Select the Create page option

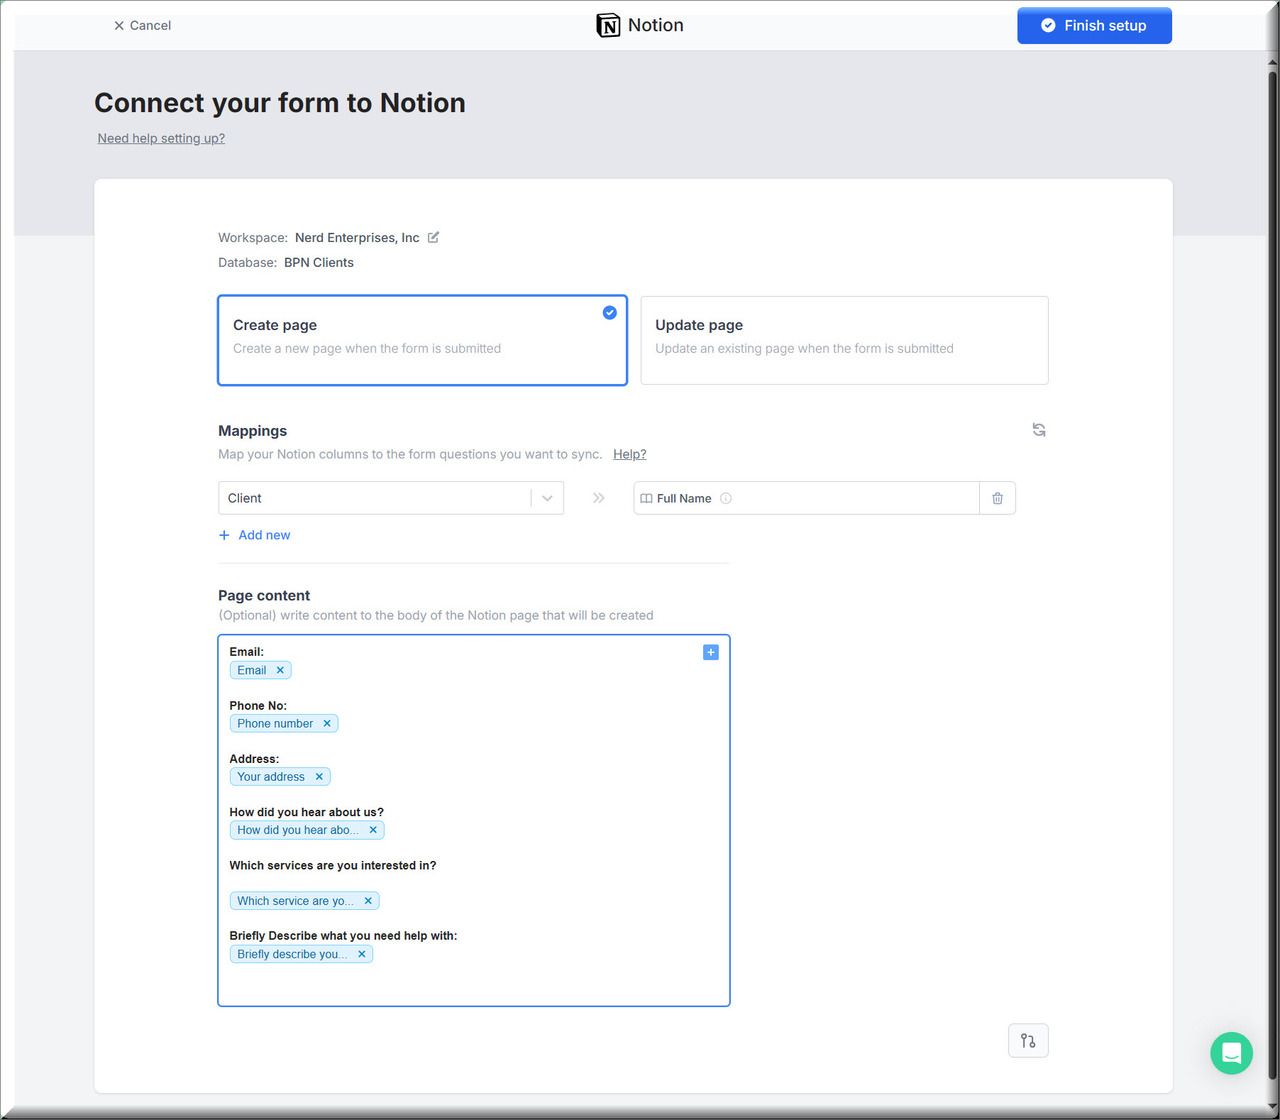click(x=422, y=340)
